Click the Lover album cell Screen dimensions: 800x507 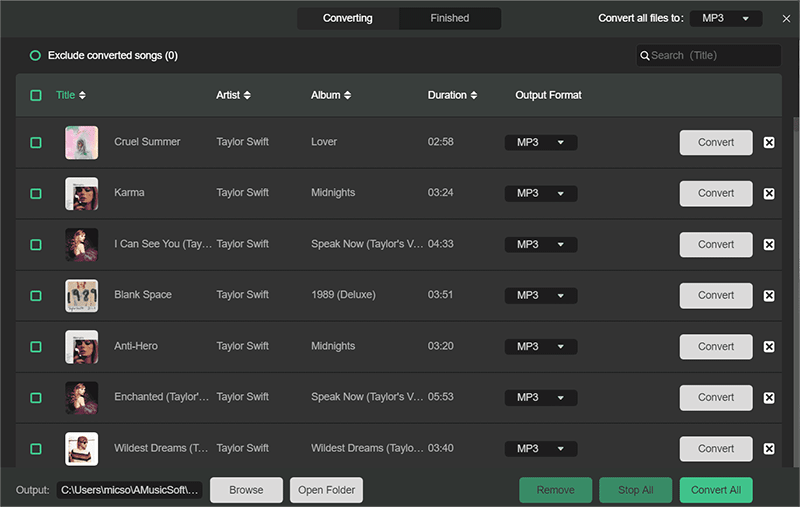pos(324,142)
